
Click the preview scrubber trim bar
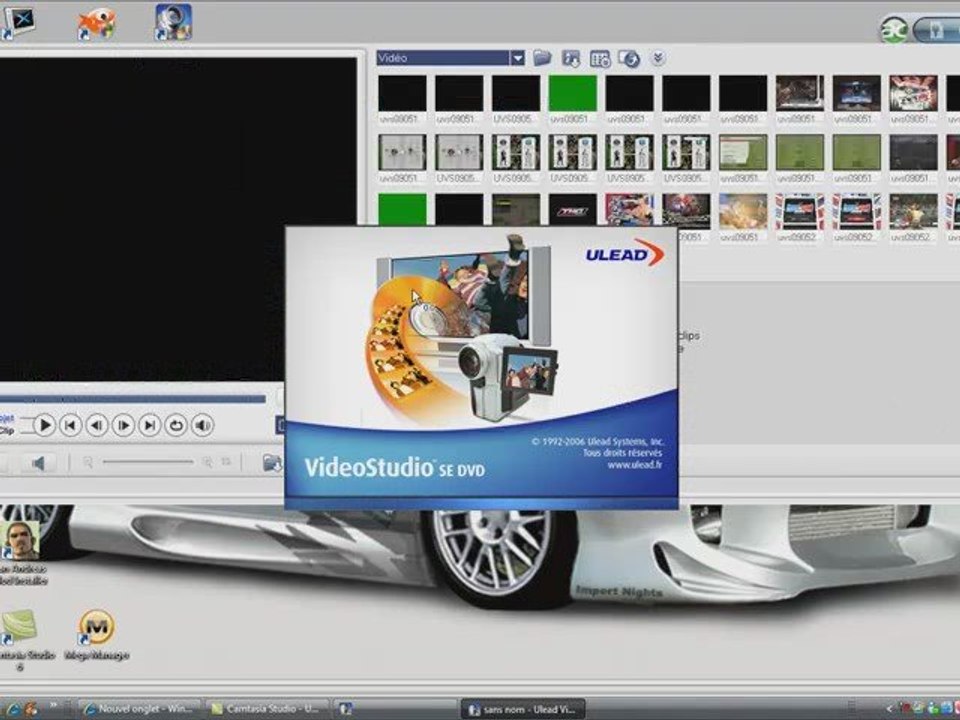pos(132,399)
